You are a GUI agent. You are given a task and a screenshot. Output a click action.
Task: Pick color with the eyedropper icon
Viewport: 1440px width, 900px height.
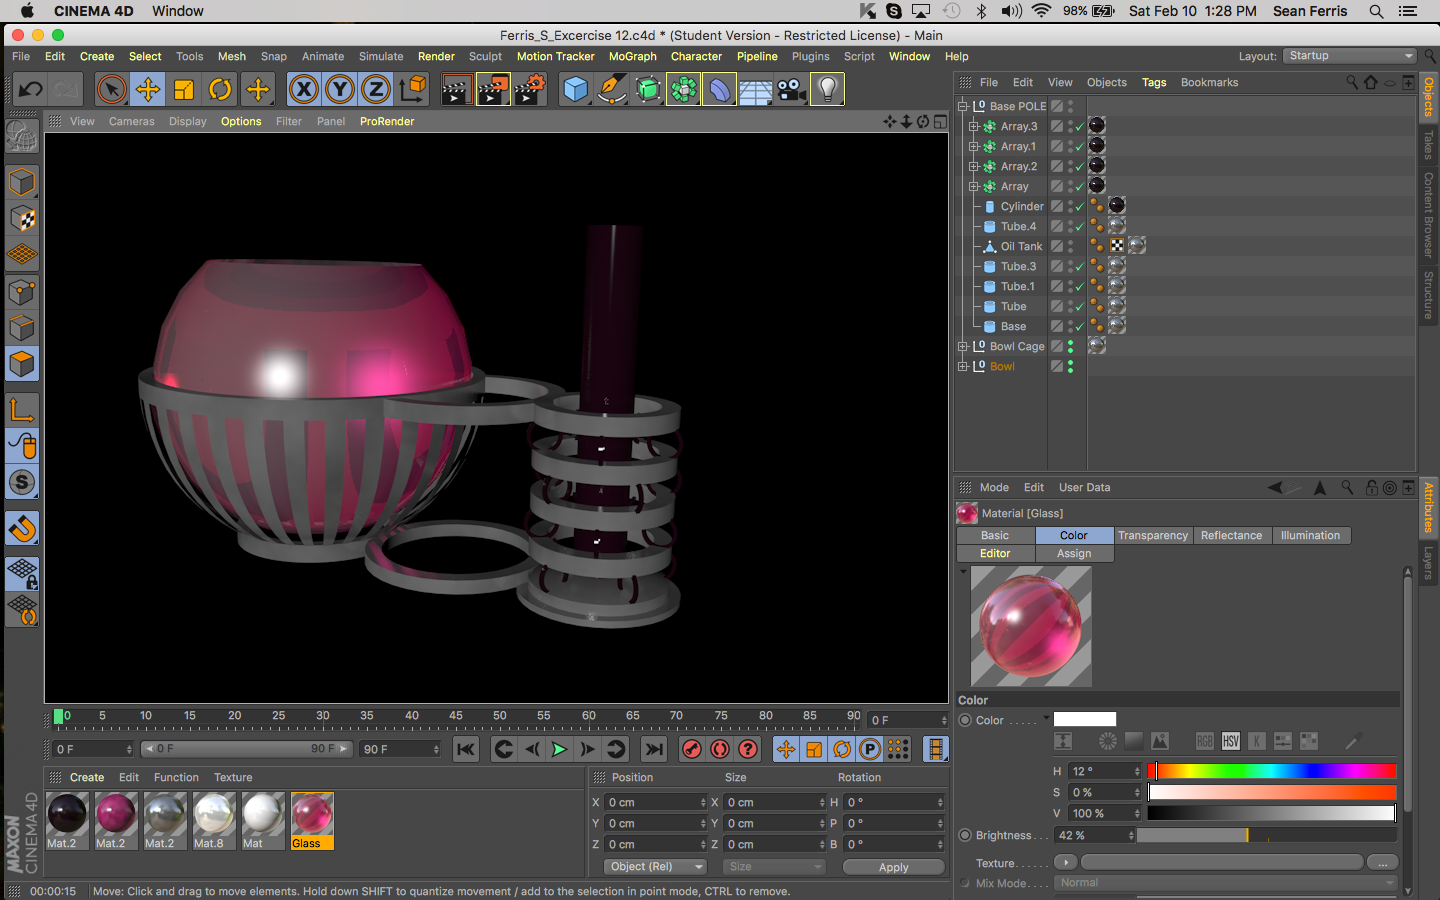click(1353, 741)
